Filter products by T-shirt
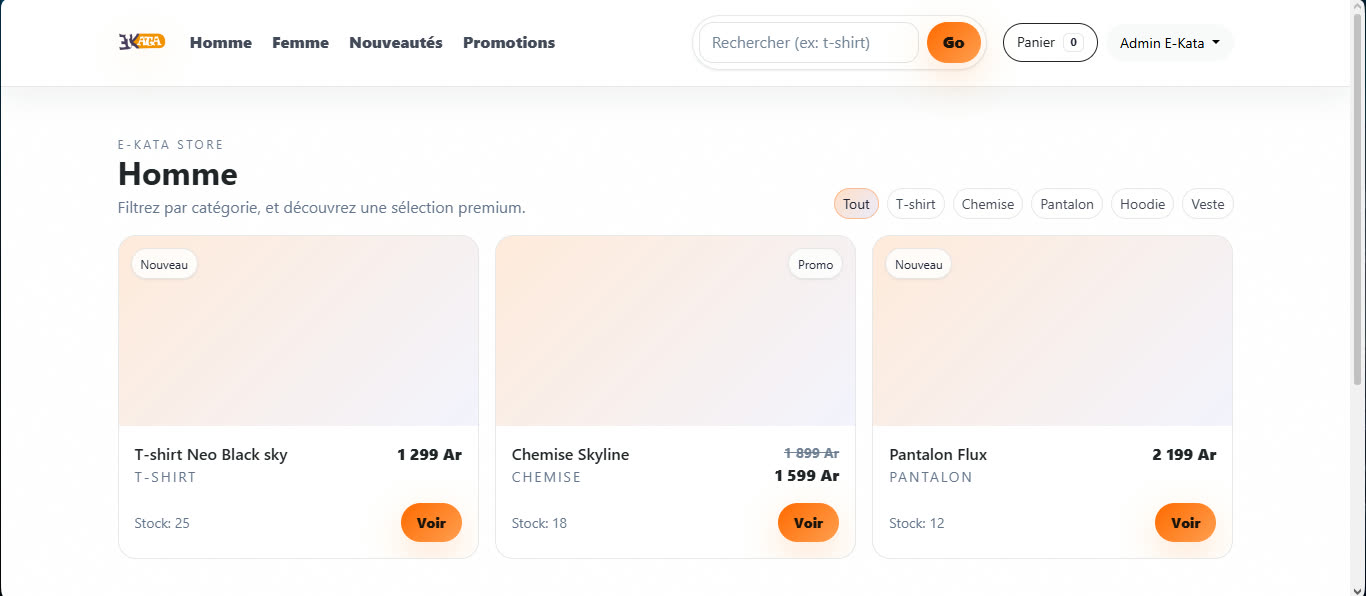The image size is (1366, 596). (916, 204)
